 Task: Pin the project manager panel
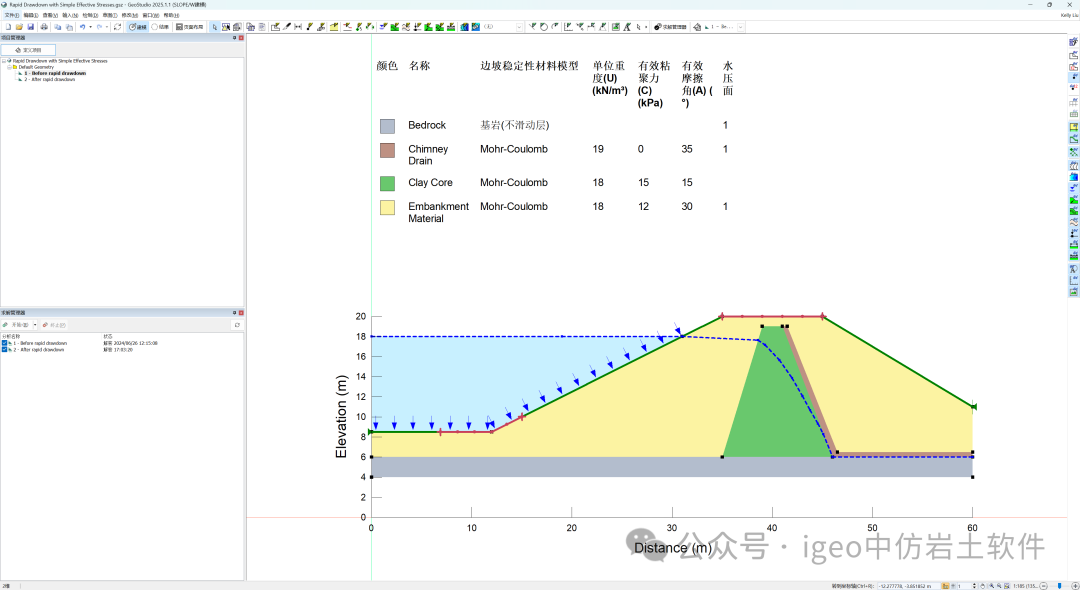pyautogui.click(x=234, y=37)
